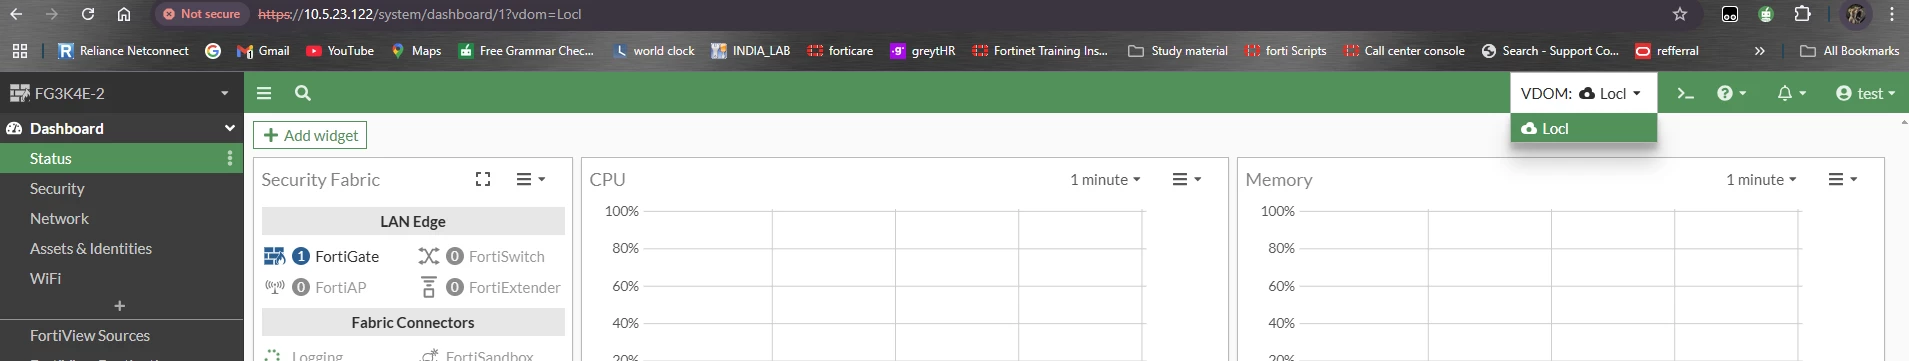Click the browser address bar URL
This screenshot has height=361, width=1909.
(419, 14)
